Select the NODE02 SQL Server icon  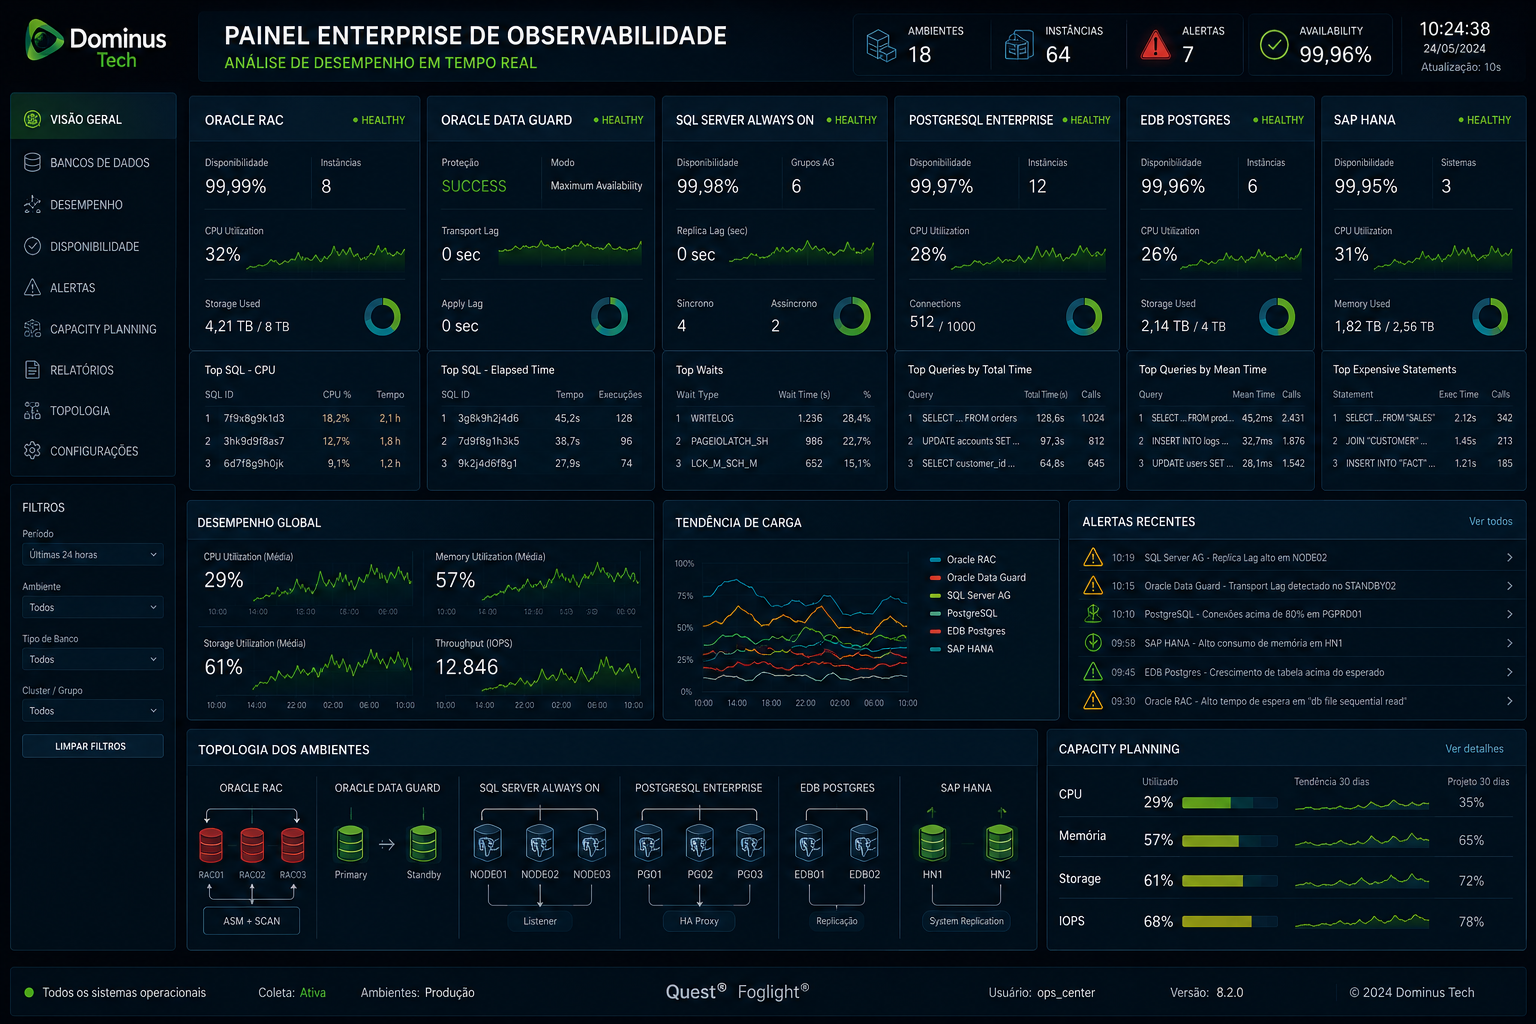click(540, 843)
